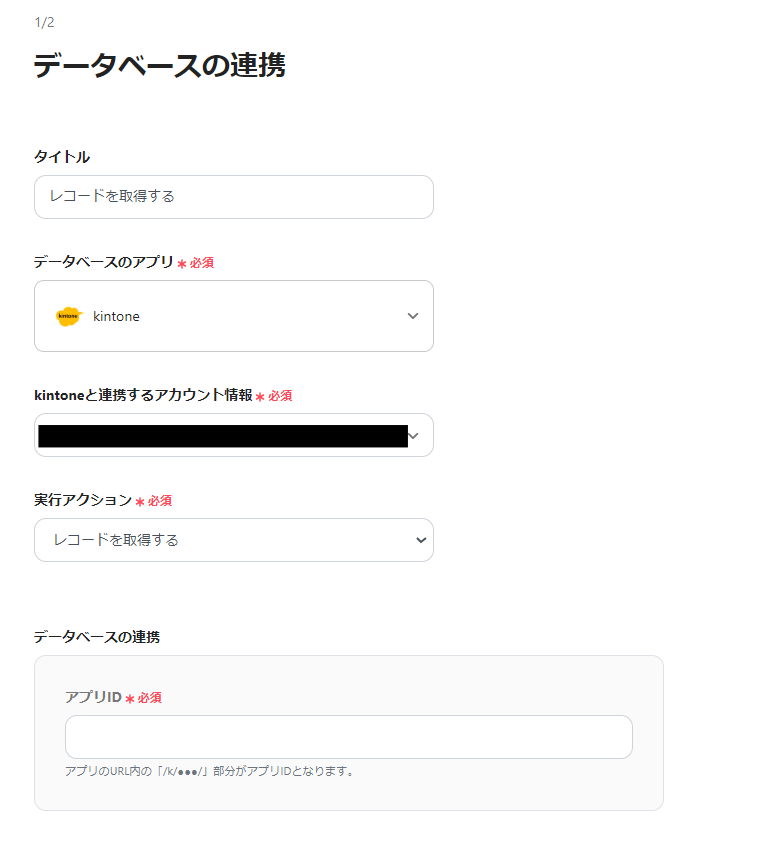Screen dimensions: 767x847
Task: Select the kintone app name text
Action: tap(116, 316)
